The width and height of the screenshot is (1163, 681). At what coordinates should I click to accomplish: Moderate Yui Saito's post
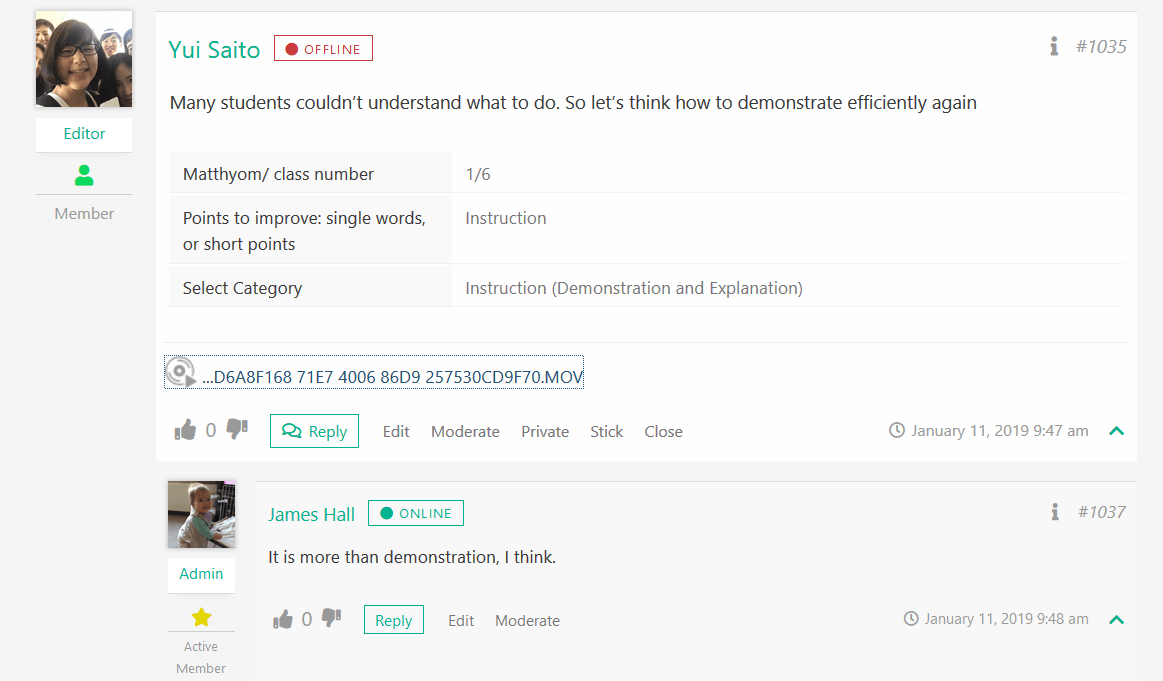tap(465, 432)
